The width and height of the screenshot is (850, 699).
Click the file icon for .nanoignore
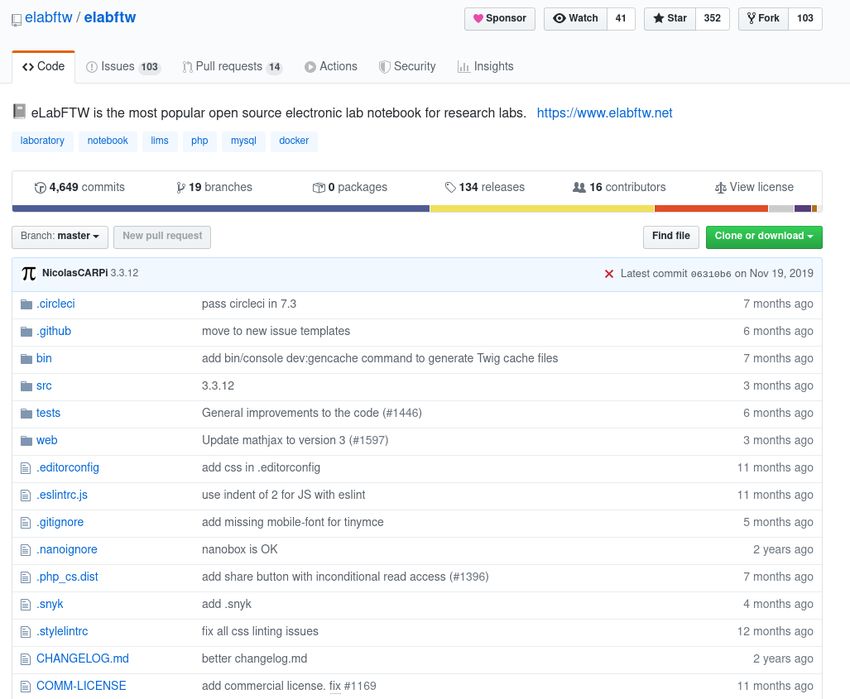[x=25, y=550]
